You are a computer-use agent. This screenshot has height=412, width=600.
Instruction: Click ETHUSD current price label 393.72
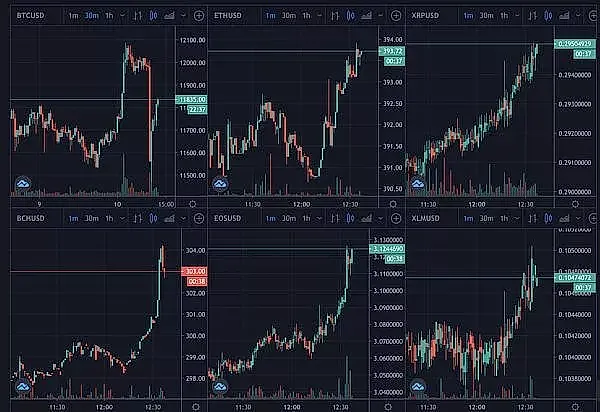click(391, 51)
